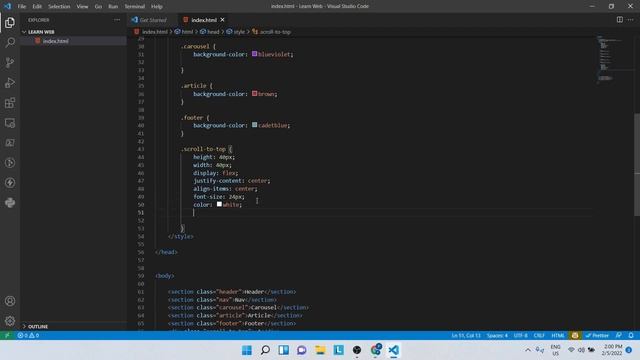This screenshot has height=360, width=640.
Task: Open the View menu
Action: pos(82,7)
